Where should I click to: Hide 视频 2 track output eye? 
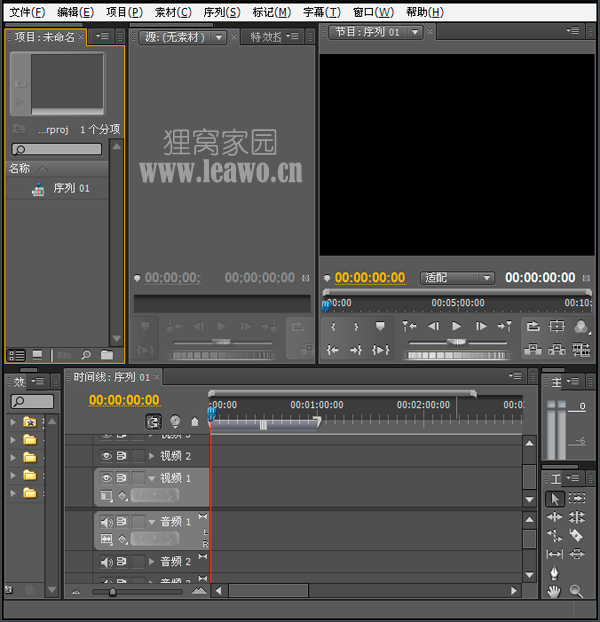coord(106,456)
